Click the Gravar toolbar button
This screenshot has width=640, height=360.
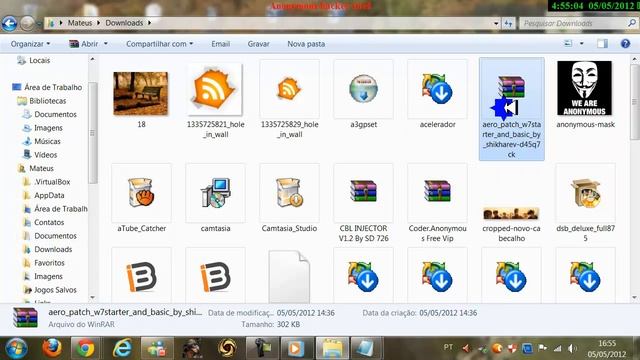258,44
